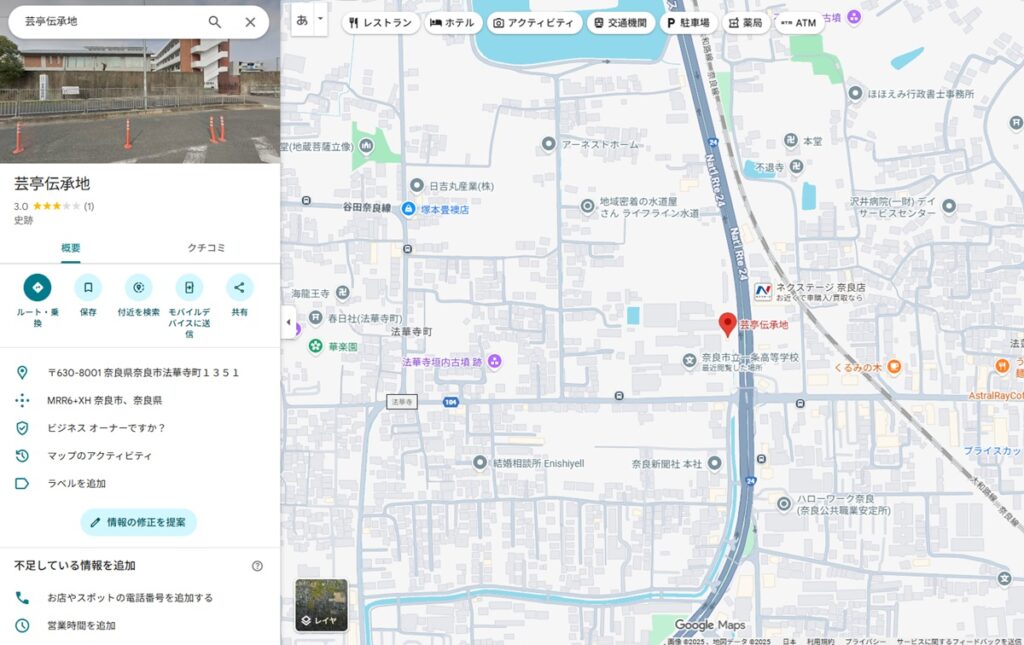The width and height of the screenshot is (1024, 645).
Task: Filter map by ホテル chip
Action: (x=453, y=23)
